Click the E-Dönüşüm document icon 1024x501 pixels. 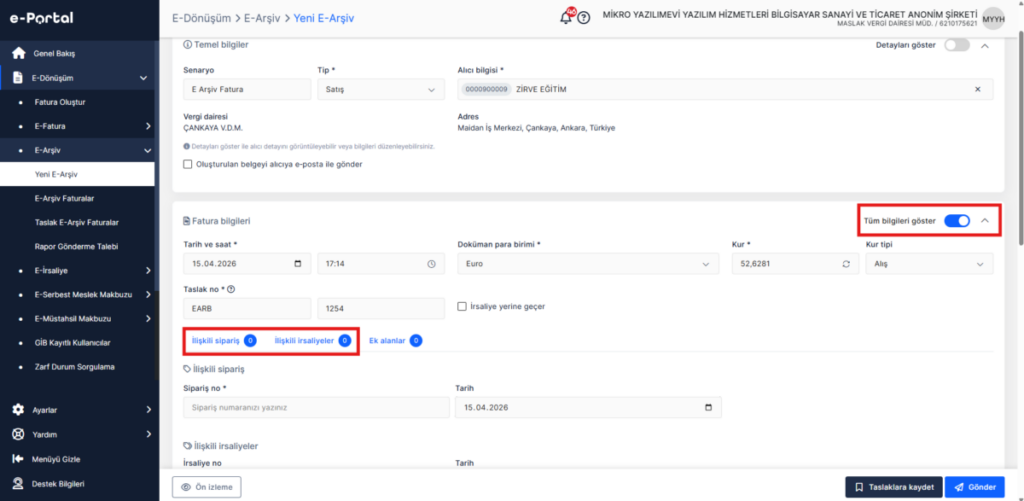click(19, 78)
